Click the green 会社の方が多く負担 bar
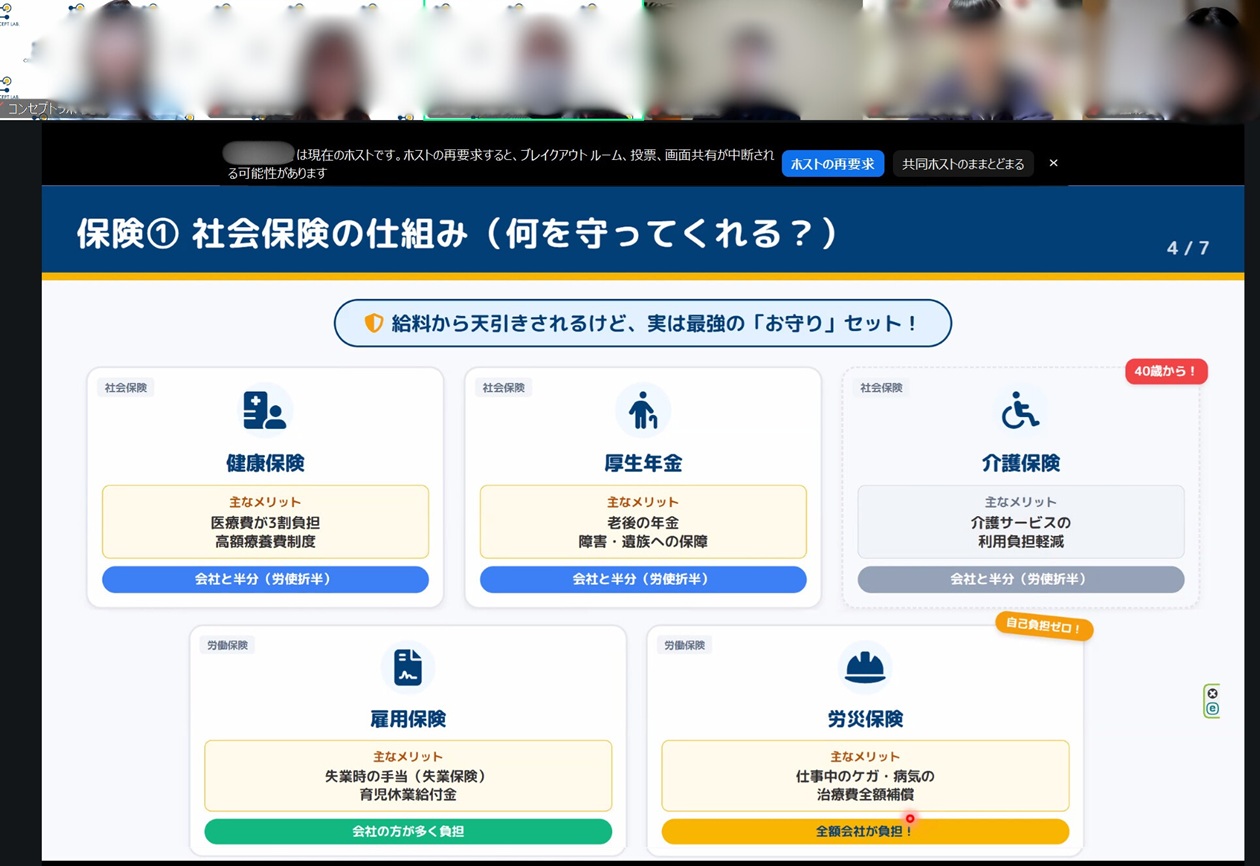Screen dimensions: 1260x866 408,831
